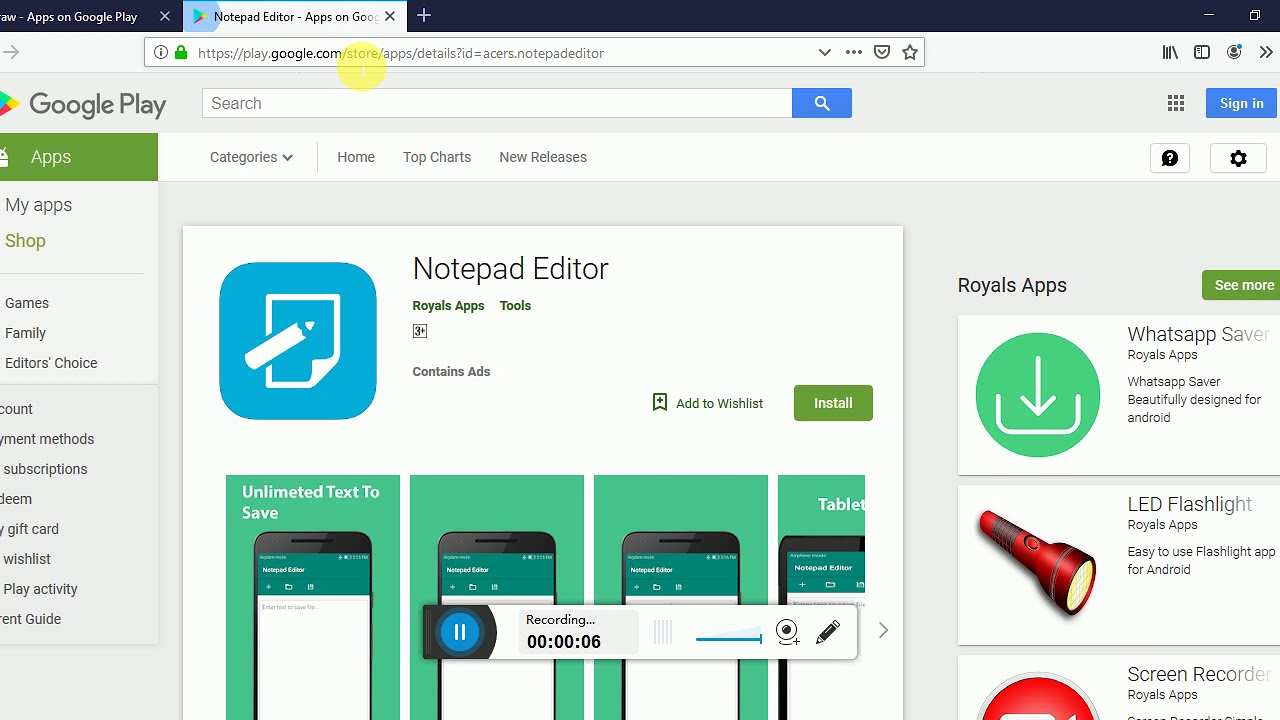Open the Google apps grid icon

tap(1176, 103)
